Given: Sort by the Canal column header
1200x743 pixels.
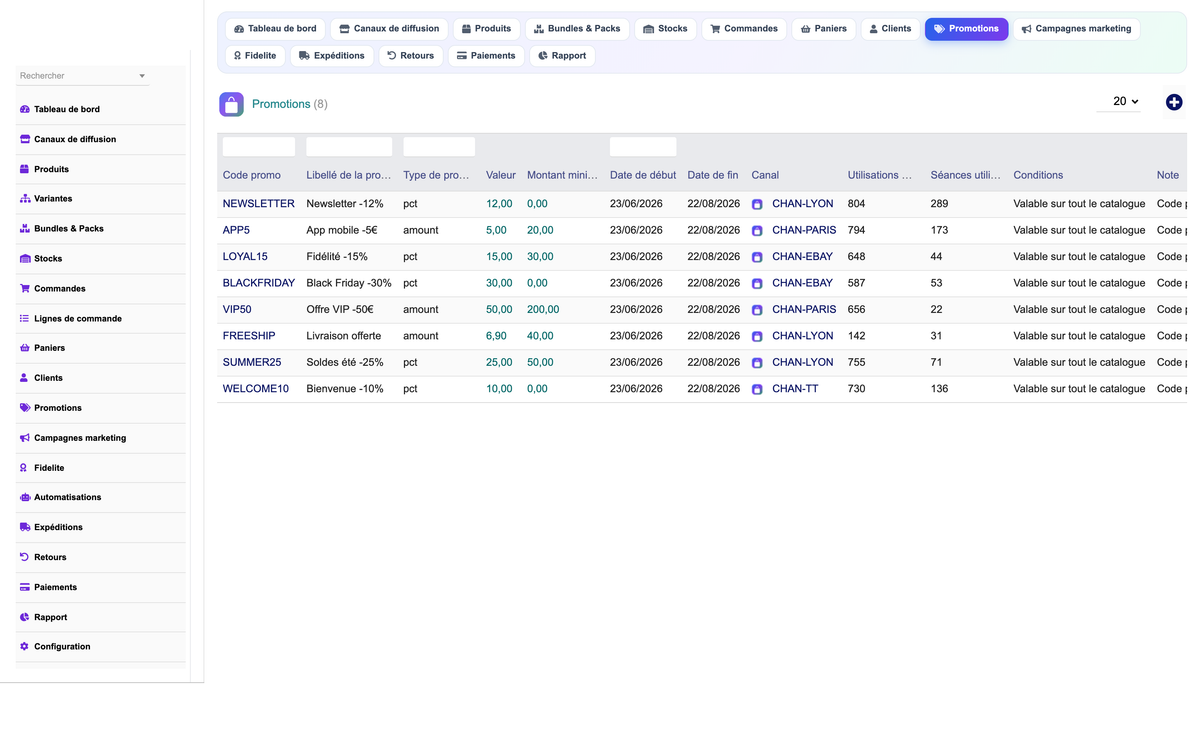Looking at the screenshot, I should click(765, 175).
